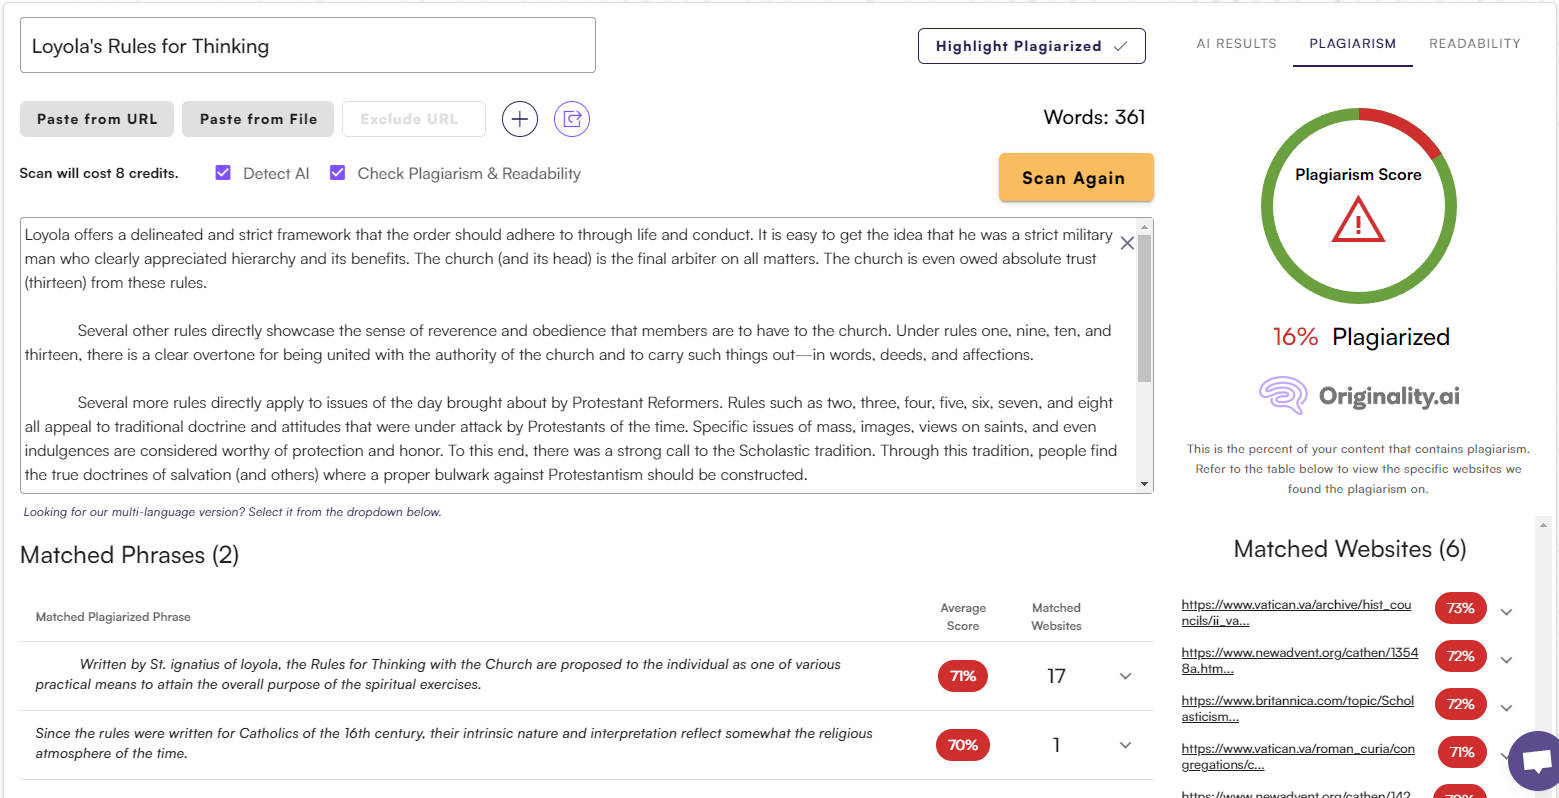
Task: Expand the britannica.com Scholasticism match
Action: tap(1507, 707)
